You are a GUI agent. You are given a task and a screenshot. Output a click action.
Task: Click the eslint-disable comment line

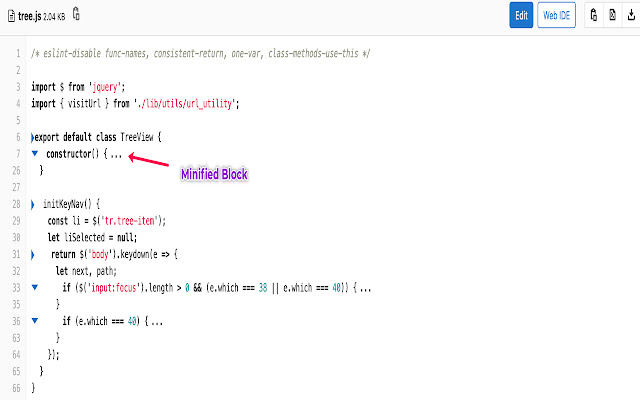click(200, 53)
